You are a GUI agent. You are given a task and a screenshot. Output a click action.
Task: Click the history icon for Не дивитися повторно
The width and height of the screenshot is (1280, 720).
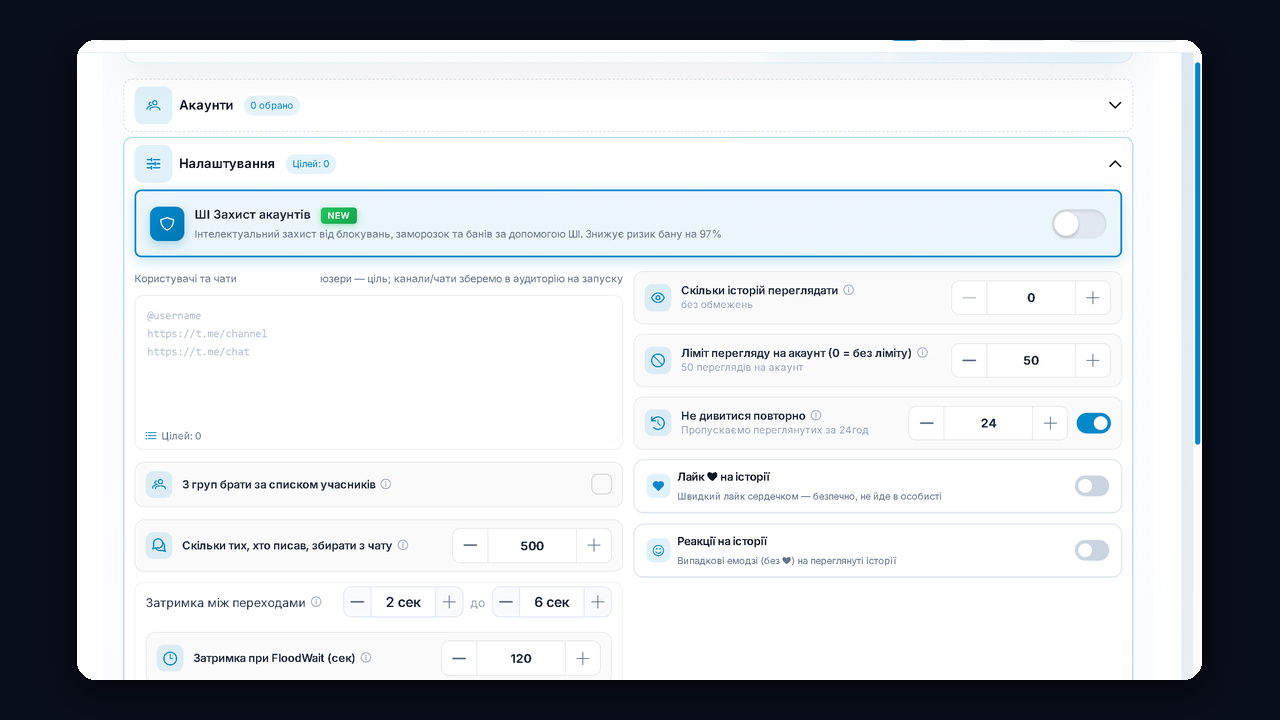[x=658, y=423]
